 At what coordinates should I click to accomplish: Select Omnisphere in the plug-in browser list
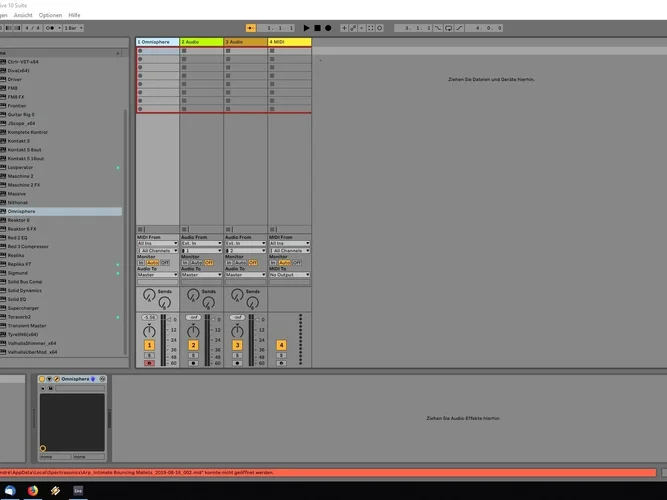point(61,211)
